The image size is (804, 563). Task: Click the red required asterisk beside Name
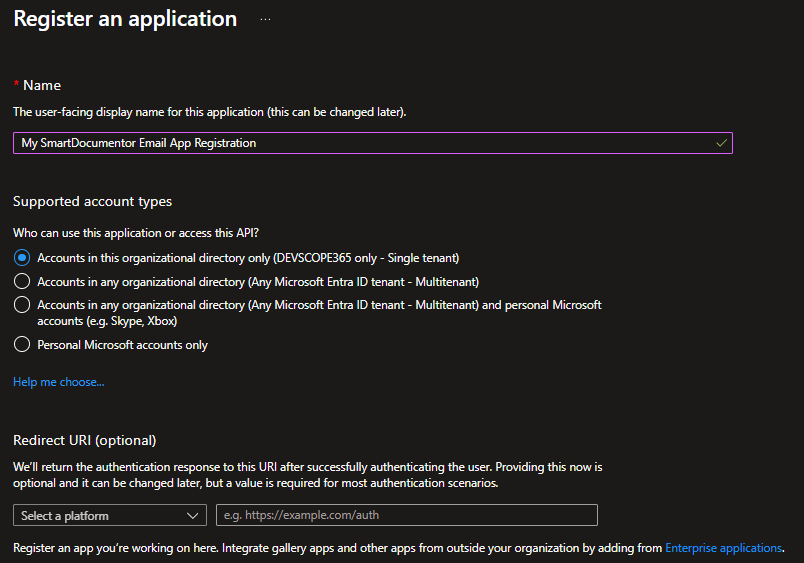[16, 86]
